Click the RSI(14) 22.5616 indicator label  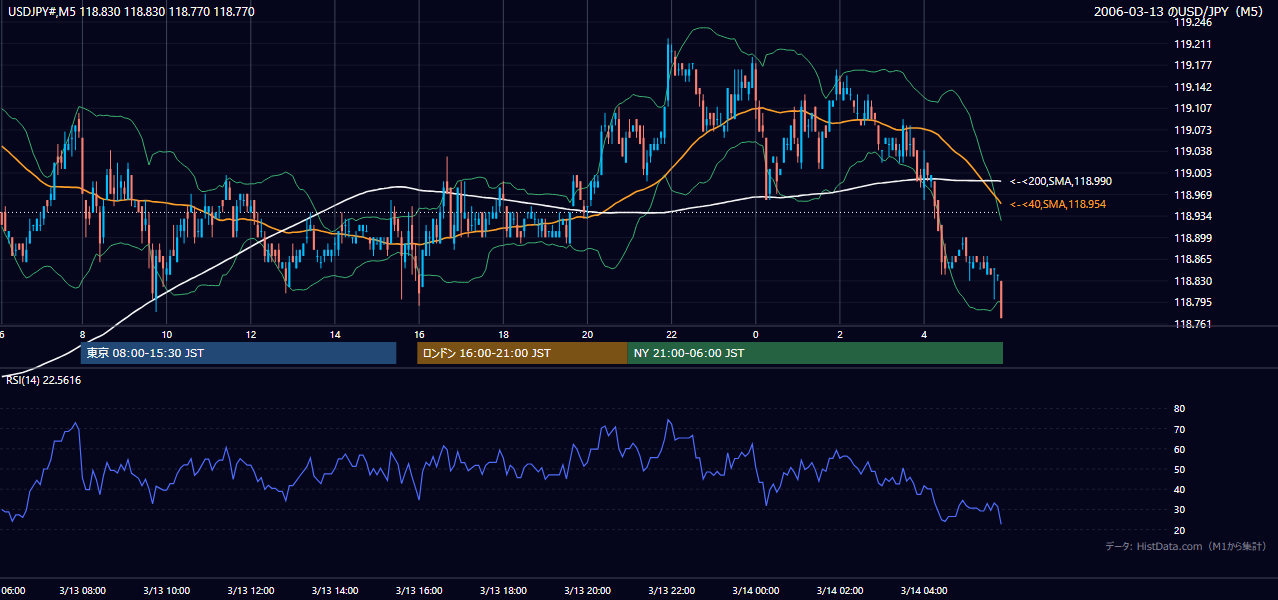[43, 380]
